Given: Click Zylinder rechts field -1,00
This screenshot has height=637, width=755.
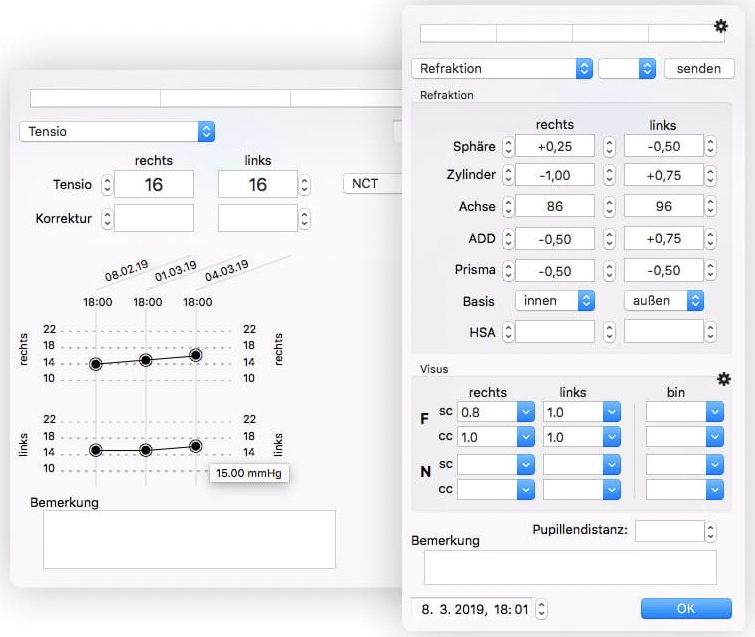Looking at the screenshot, I should point(555,175).
